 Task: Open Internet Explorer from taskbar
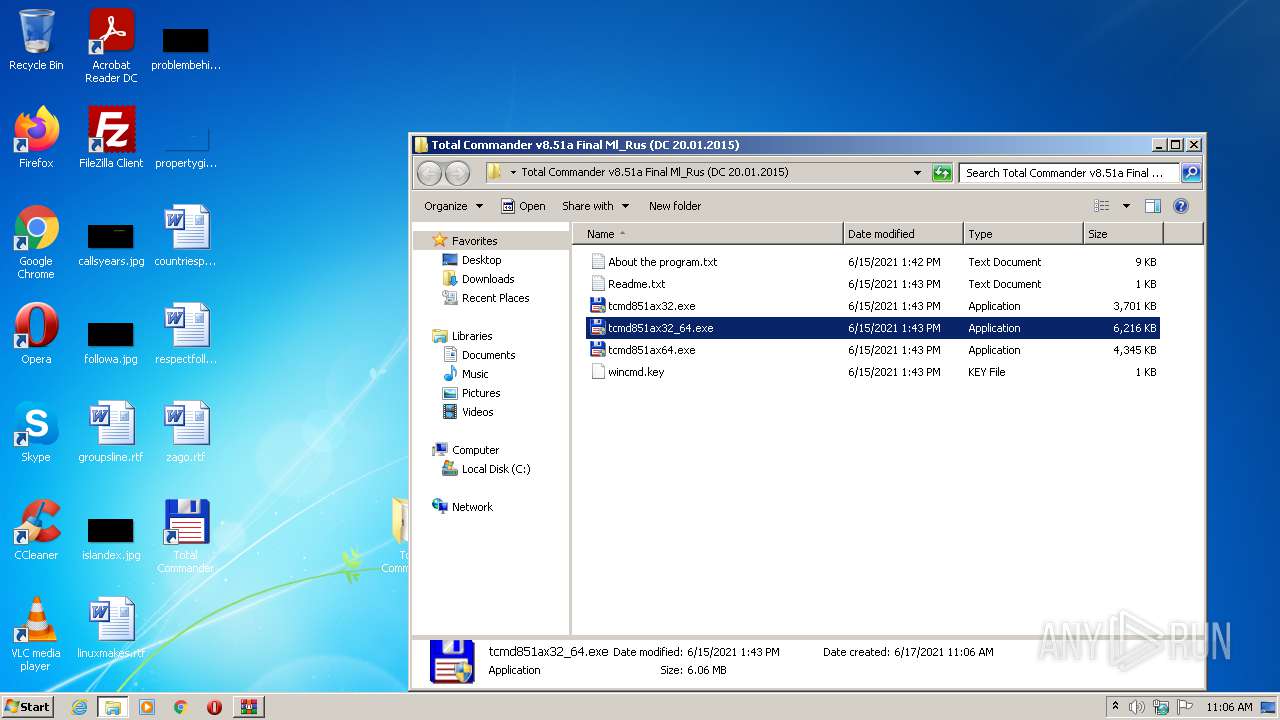[x=79, y=707]
